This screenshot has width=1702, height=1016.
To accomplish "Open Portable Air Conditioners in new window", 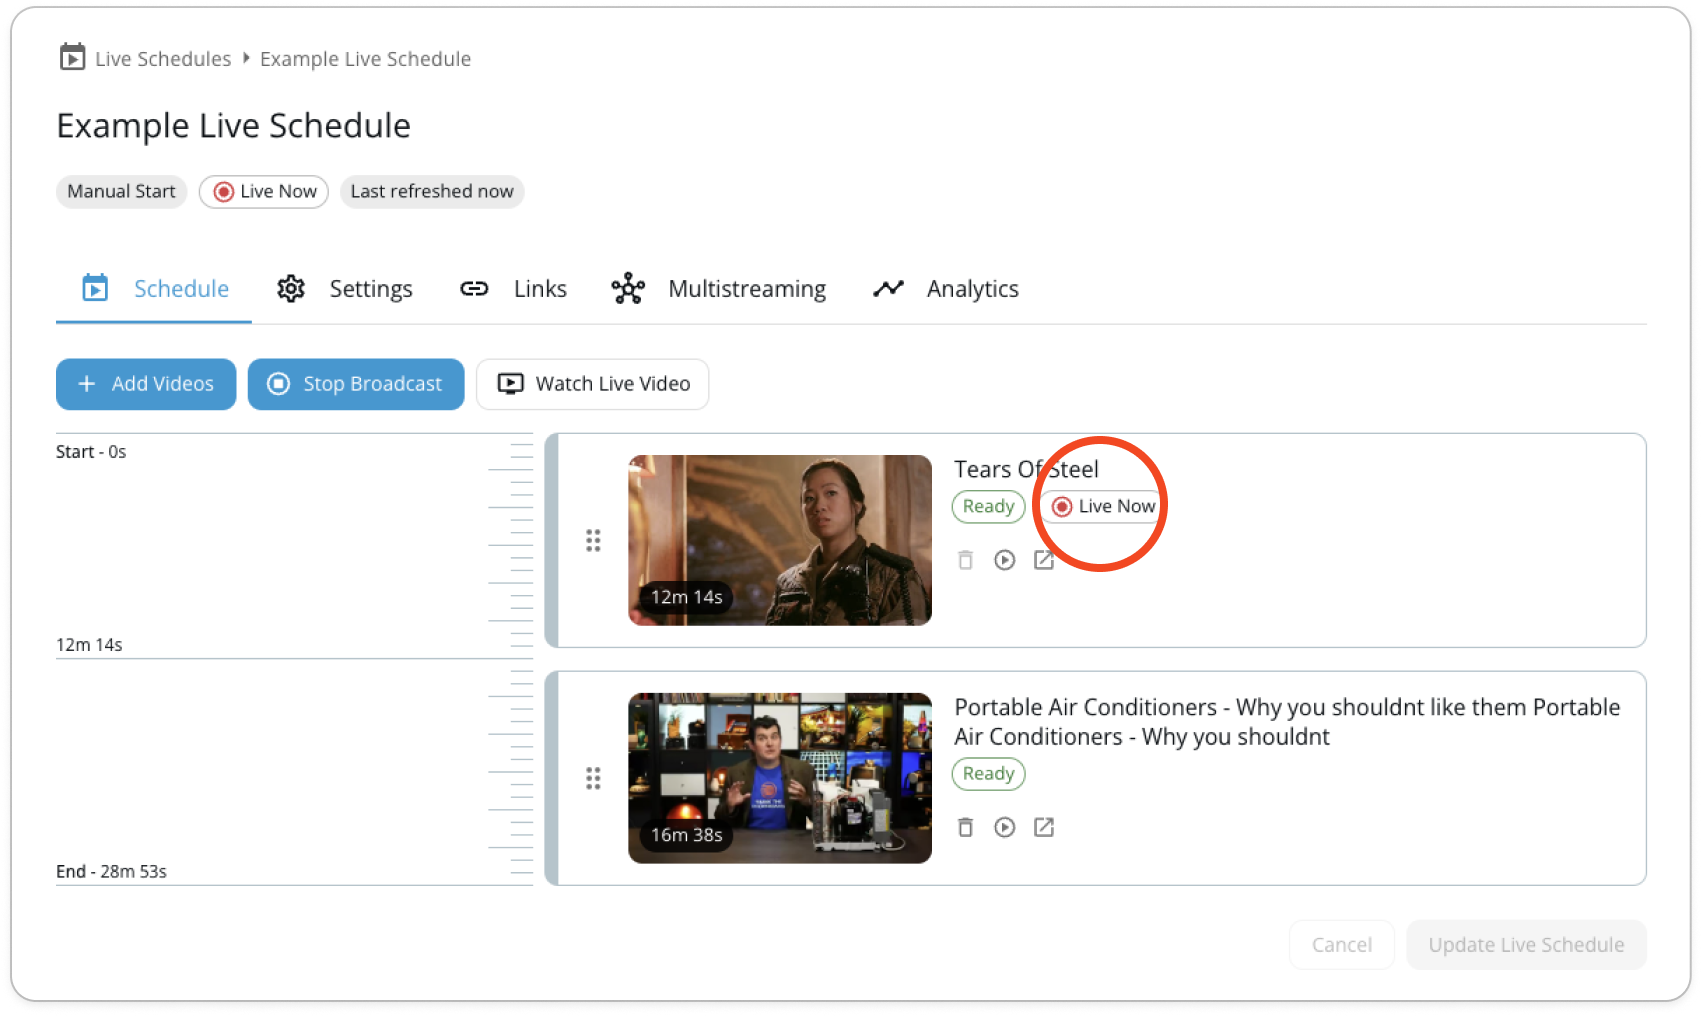I will point(1044,827).
